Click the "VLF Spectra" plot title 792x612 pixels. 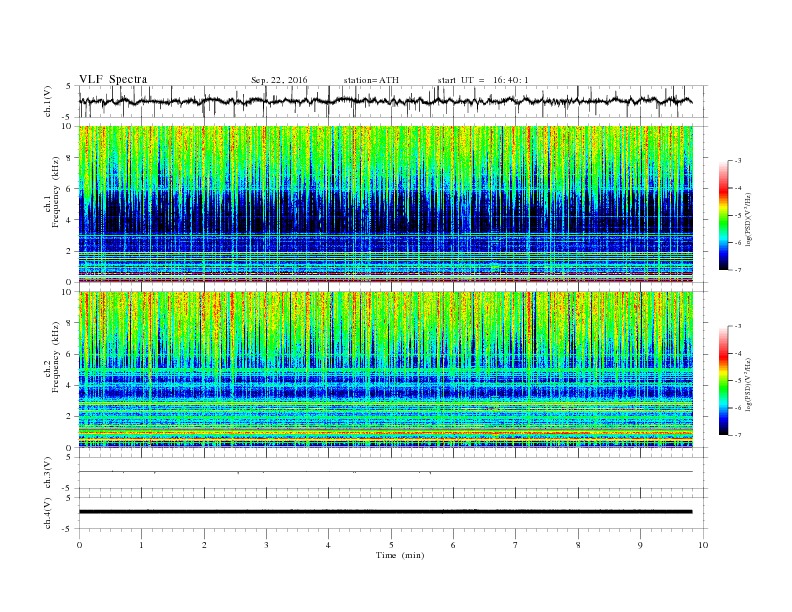[x=113, y=79]
